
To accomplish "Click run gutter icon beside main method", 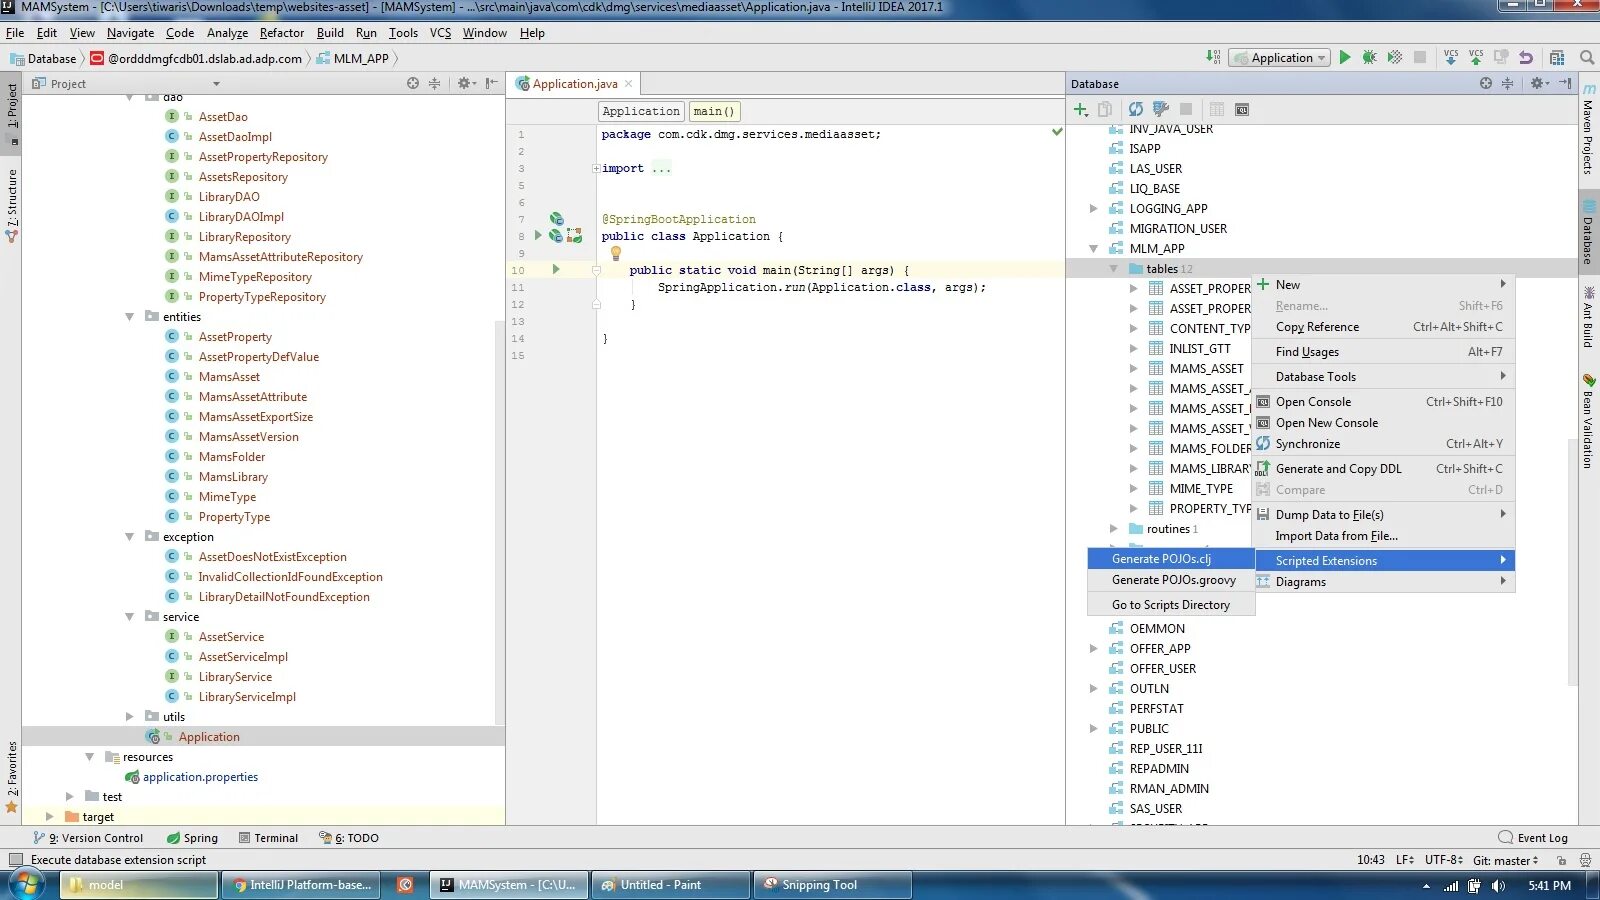I will coord(556,269).
